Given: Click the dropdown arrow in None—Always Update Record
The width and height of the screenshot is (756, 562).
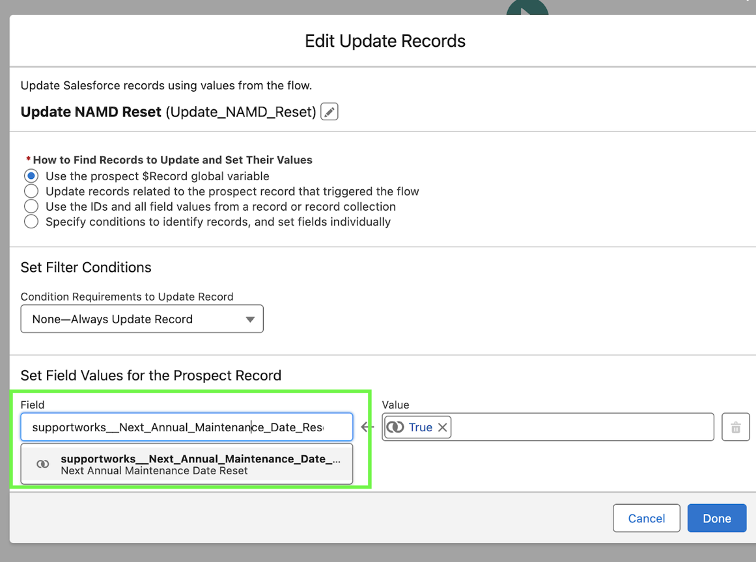Looking at the screenshot, I should coord(250,320).
